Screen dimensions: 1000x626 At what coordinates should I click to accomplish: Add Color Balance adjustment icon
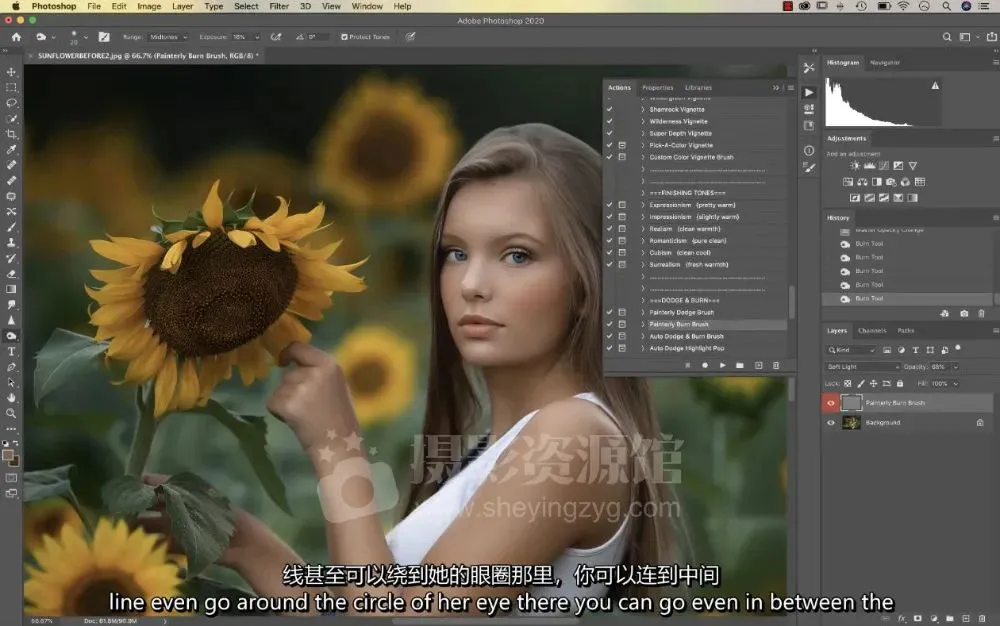pos(862,182)
